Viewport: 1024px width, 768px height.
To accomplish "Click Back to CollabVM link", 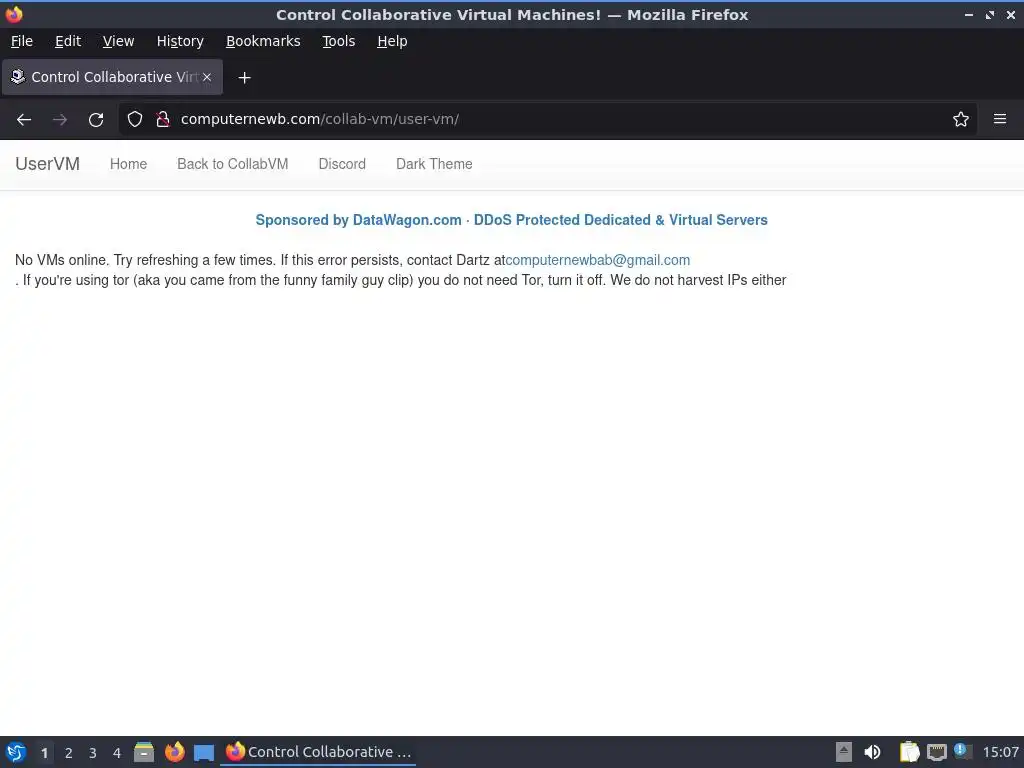I will pos(232,164).
